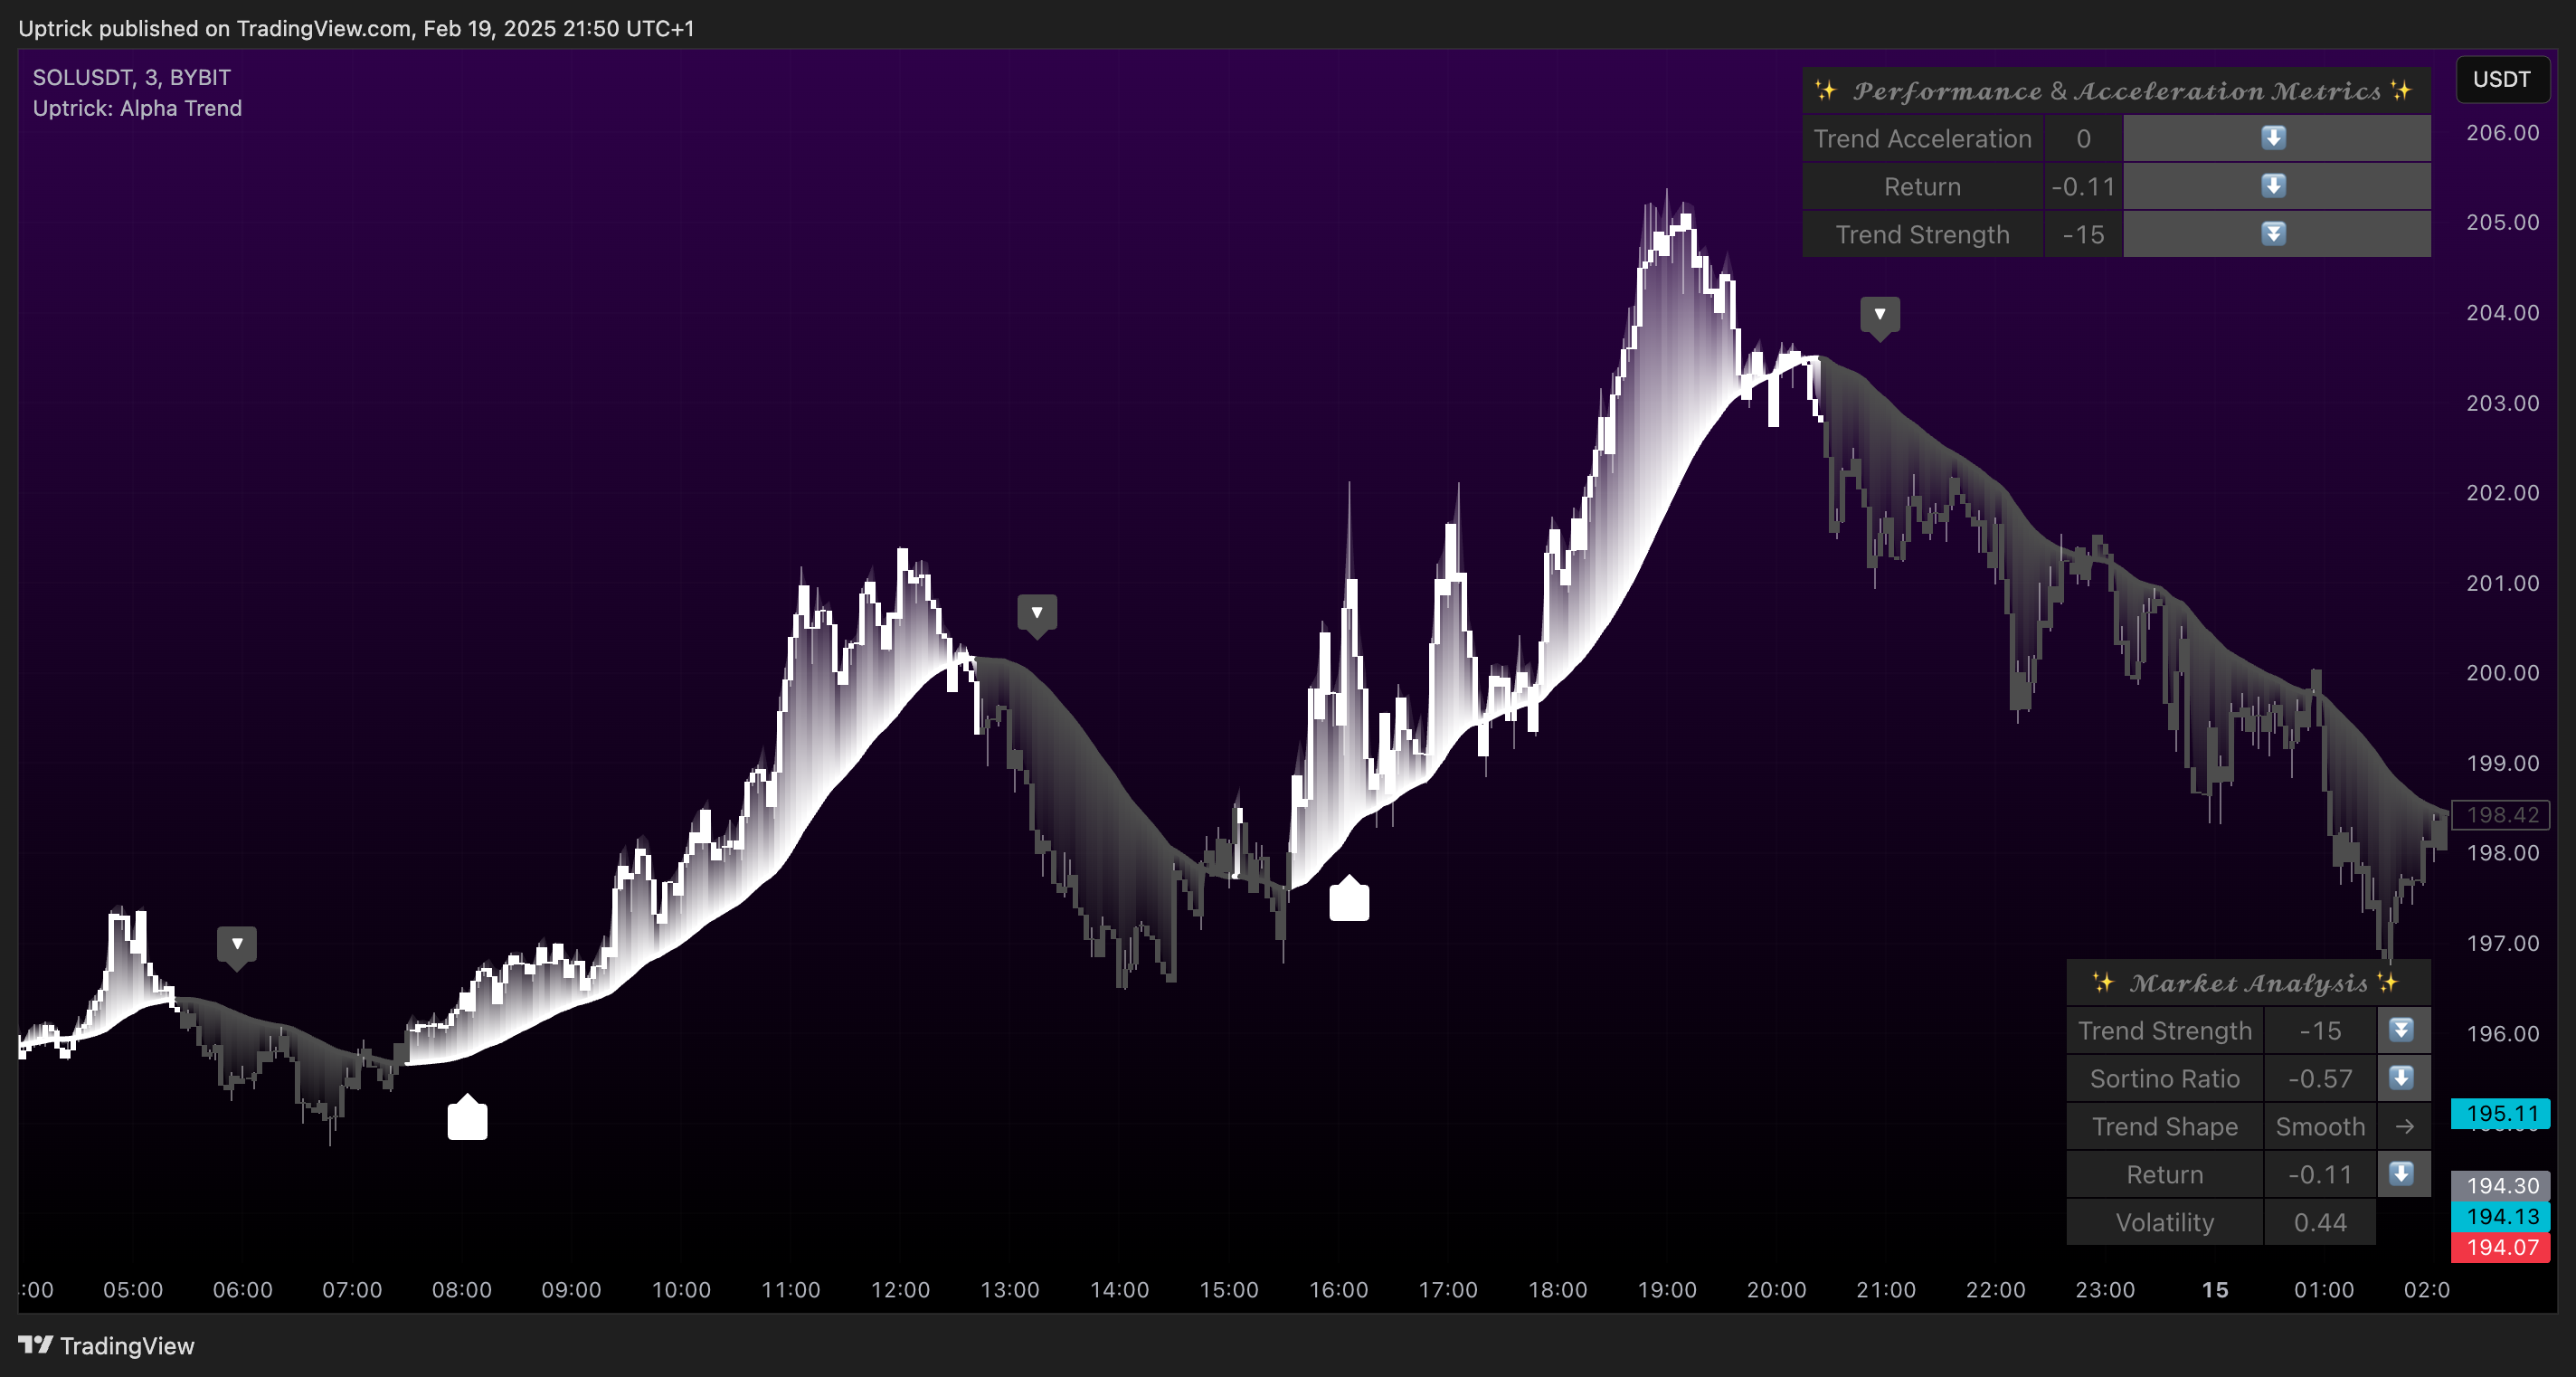2576x1377 pixels.
Task: Click the cyan price label 195.11
Action: (2501, 1113)
